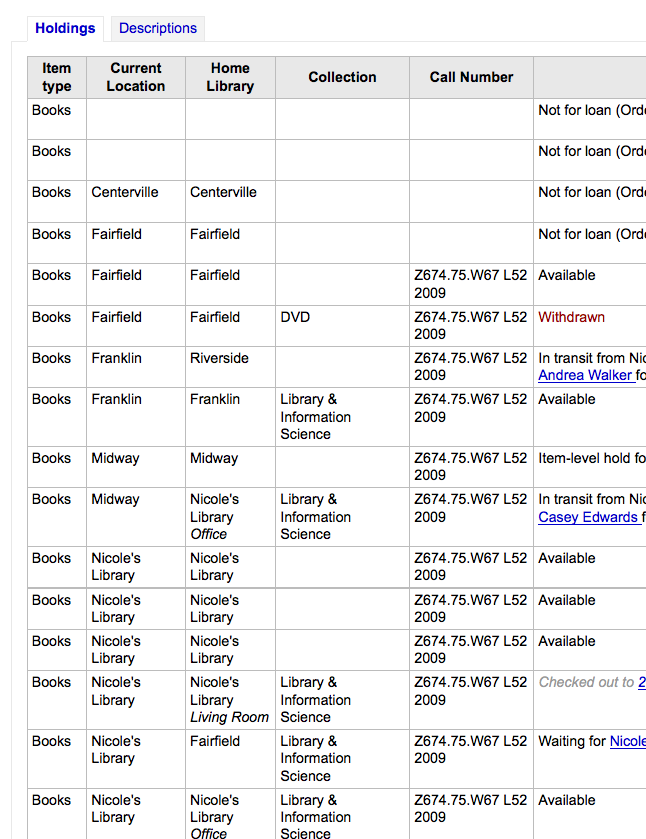Image resolution: width=646 pixels, height=839 pixels.
Task: Click the Nicole link after 'Waiting for'
Action: 628,741
